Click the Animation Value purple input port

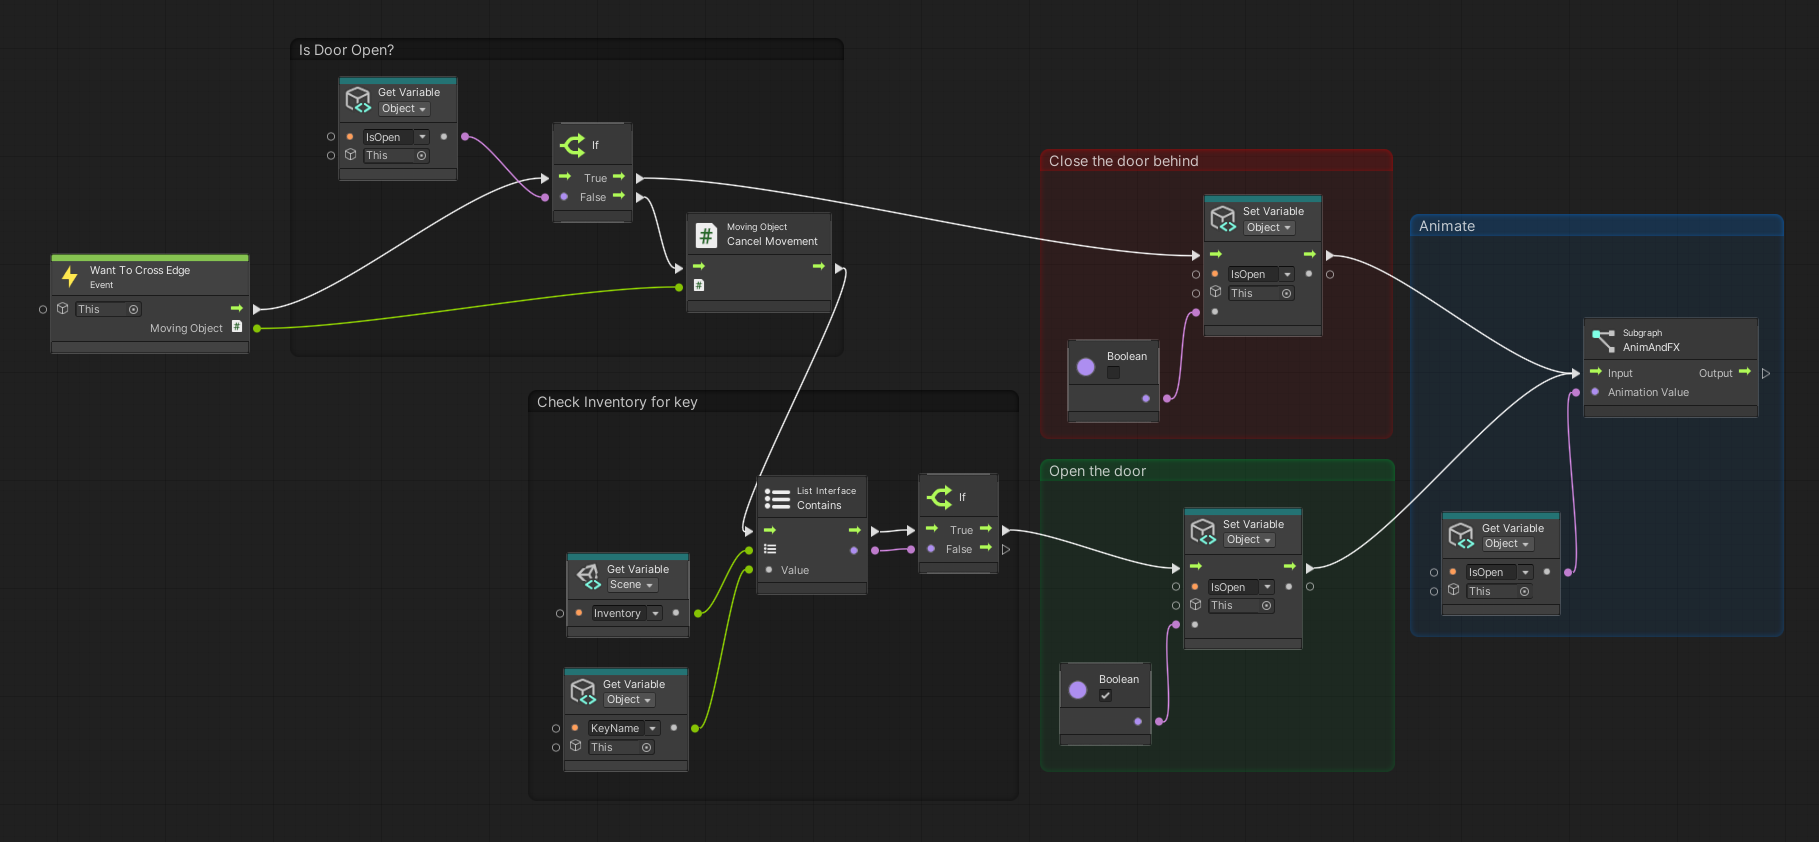coord(1595,392)
